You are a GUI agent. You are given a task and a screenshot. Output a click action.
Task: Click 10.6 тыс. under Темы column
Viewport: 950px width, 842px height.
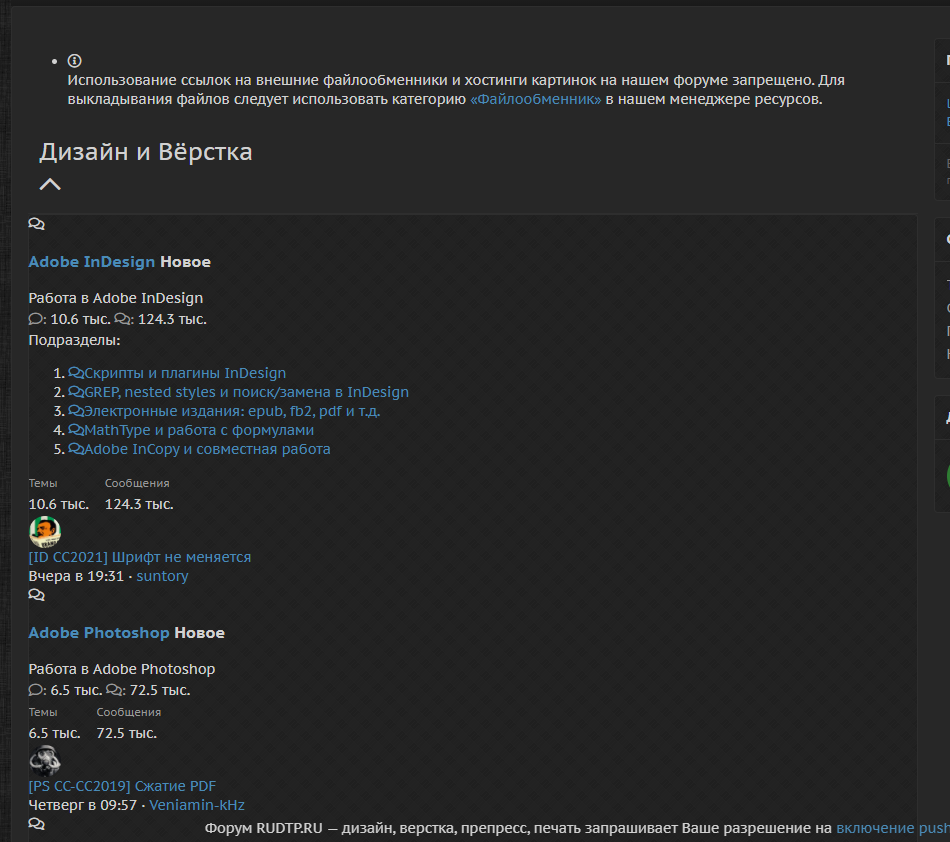click(x=59, y=504)
